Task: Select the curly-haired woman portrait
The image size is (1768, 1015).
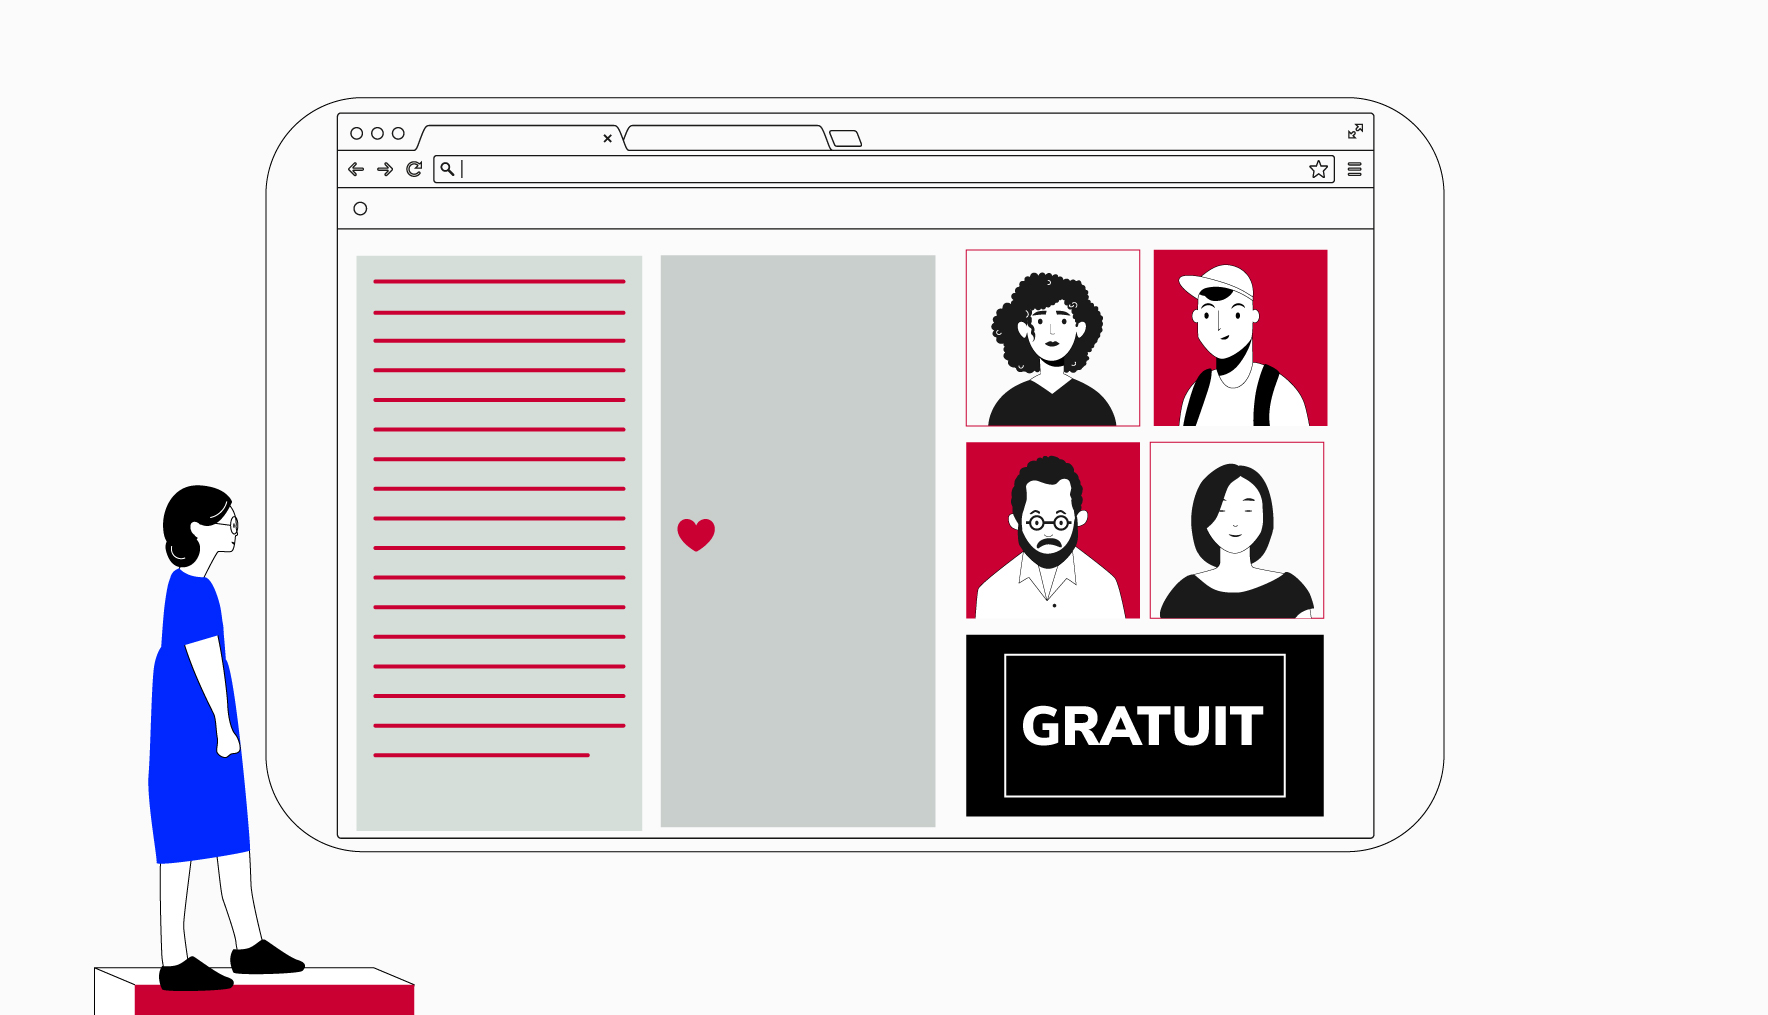Action: coord(1052,338)
